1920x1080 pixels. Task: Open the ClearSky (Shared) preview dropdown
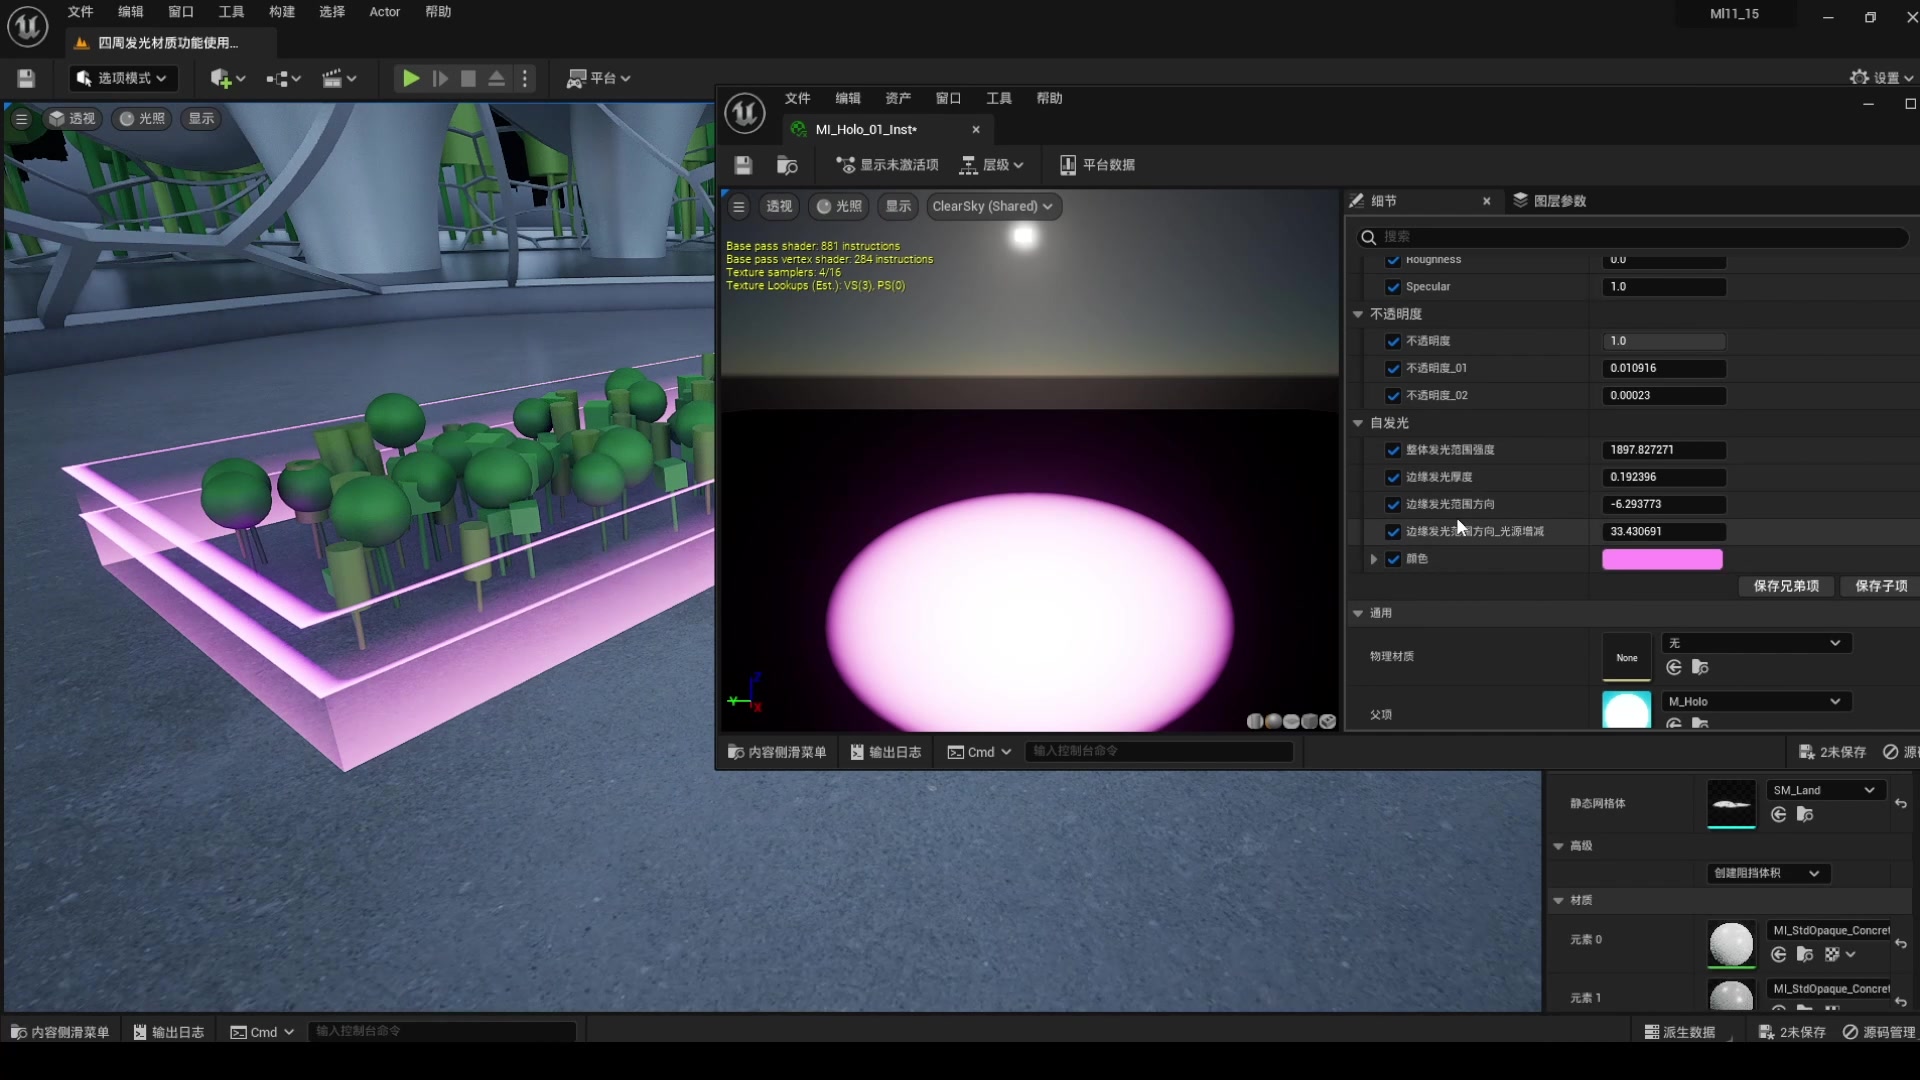tap(992, 206)
